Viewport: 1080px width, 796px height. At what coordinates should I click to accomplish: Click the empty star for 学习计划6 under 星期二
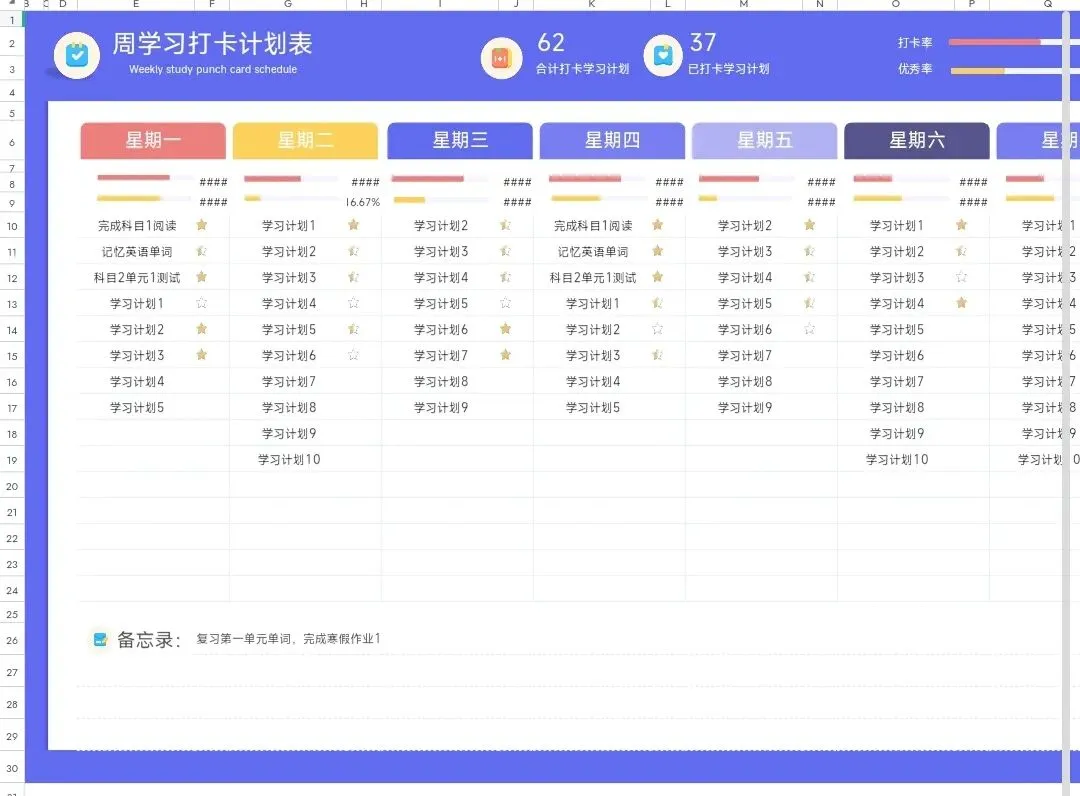[353, 355]
